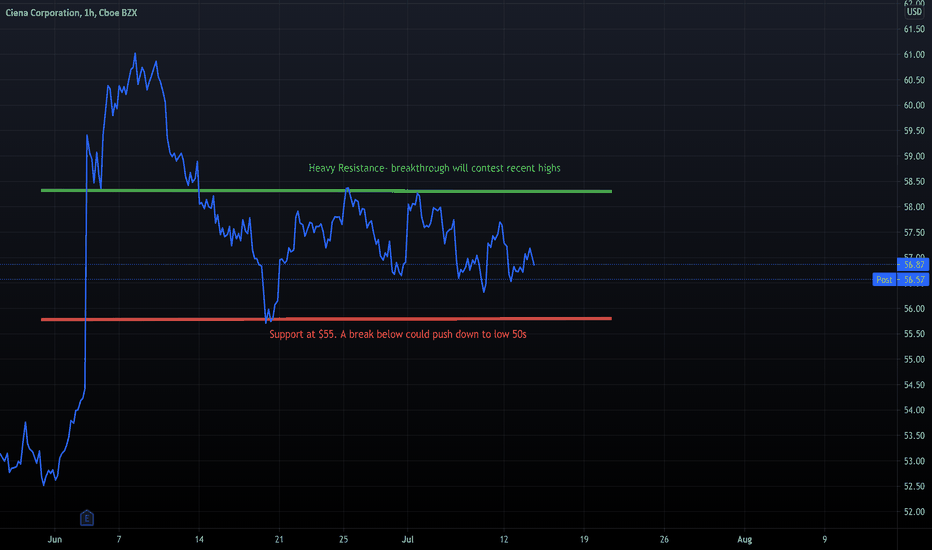Click the '12' date axis label
Image resolution: width=932 pixels, height=550 pixels.
tap(504, 539)
